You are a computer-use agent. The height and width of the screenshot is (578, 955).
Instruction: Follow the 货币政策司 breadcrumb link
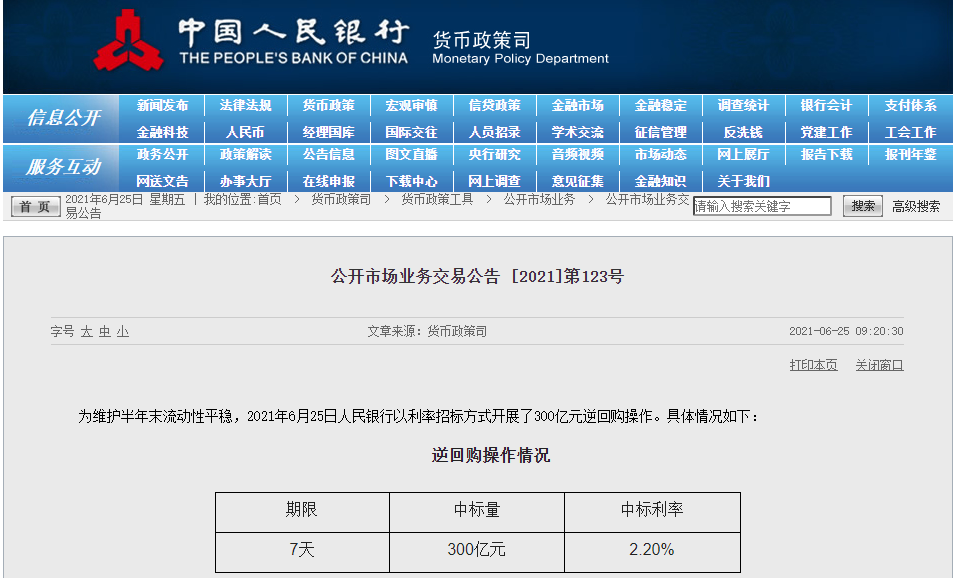[341, 199]
